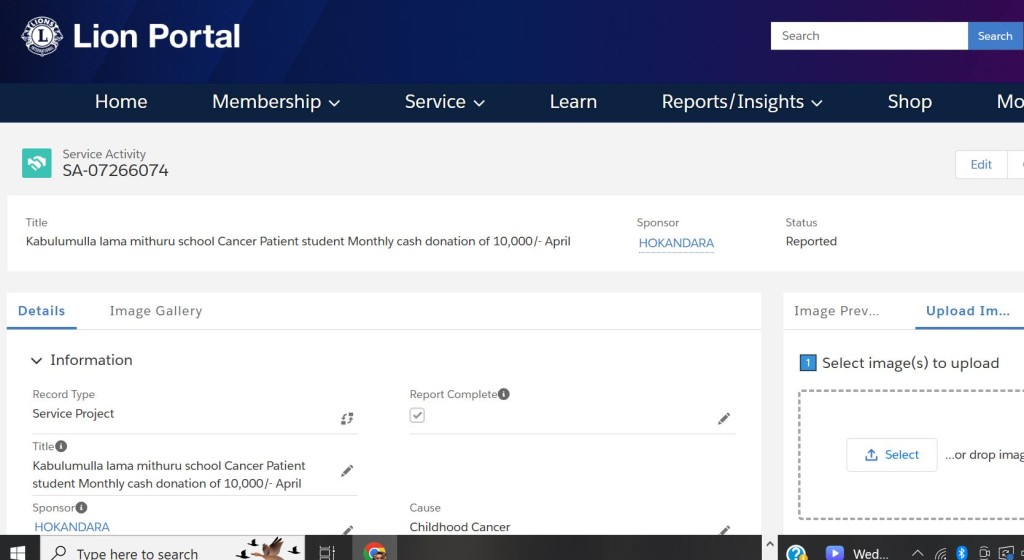Switch to the Image Preview tab
The width and height of the screenshot is (1024, 560).
836,311
